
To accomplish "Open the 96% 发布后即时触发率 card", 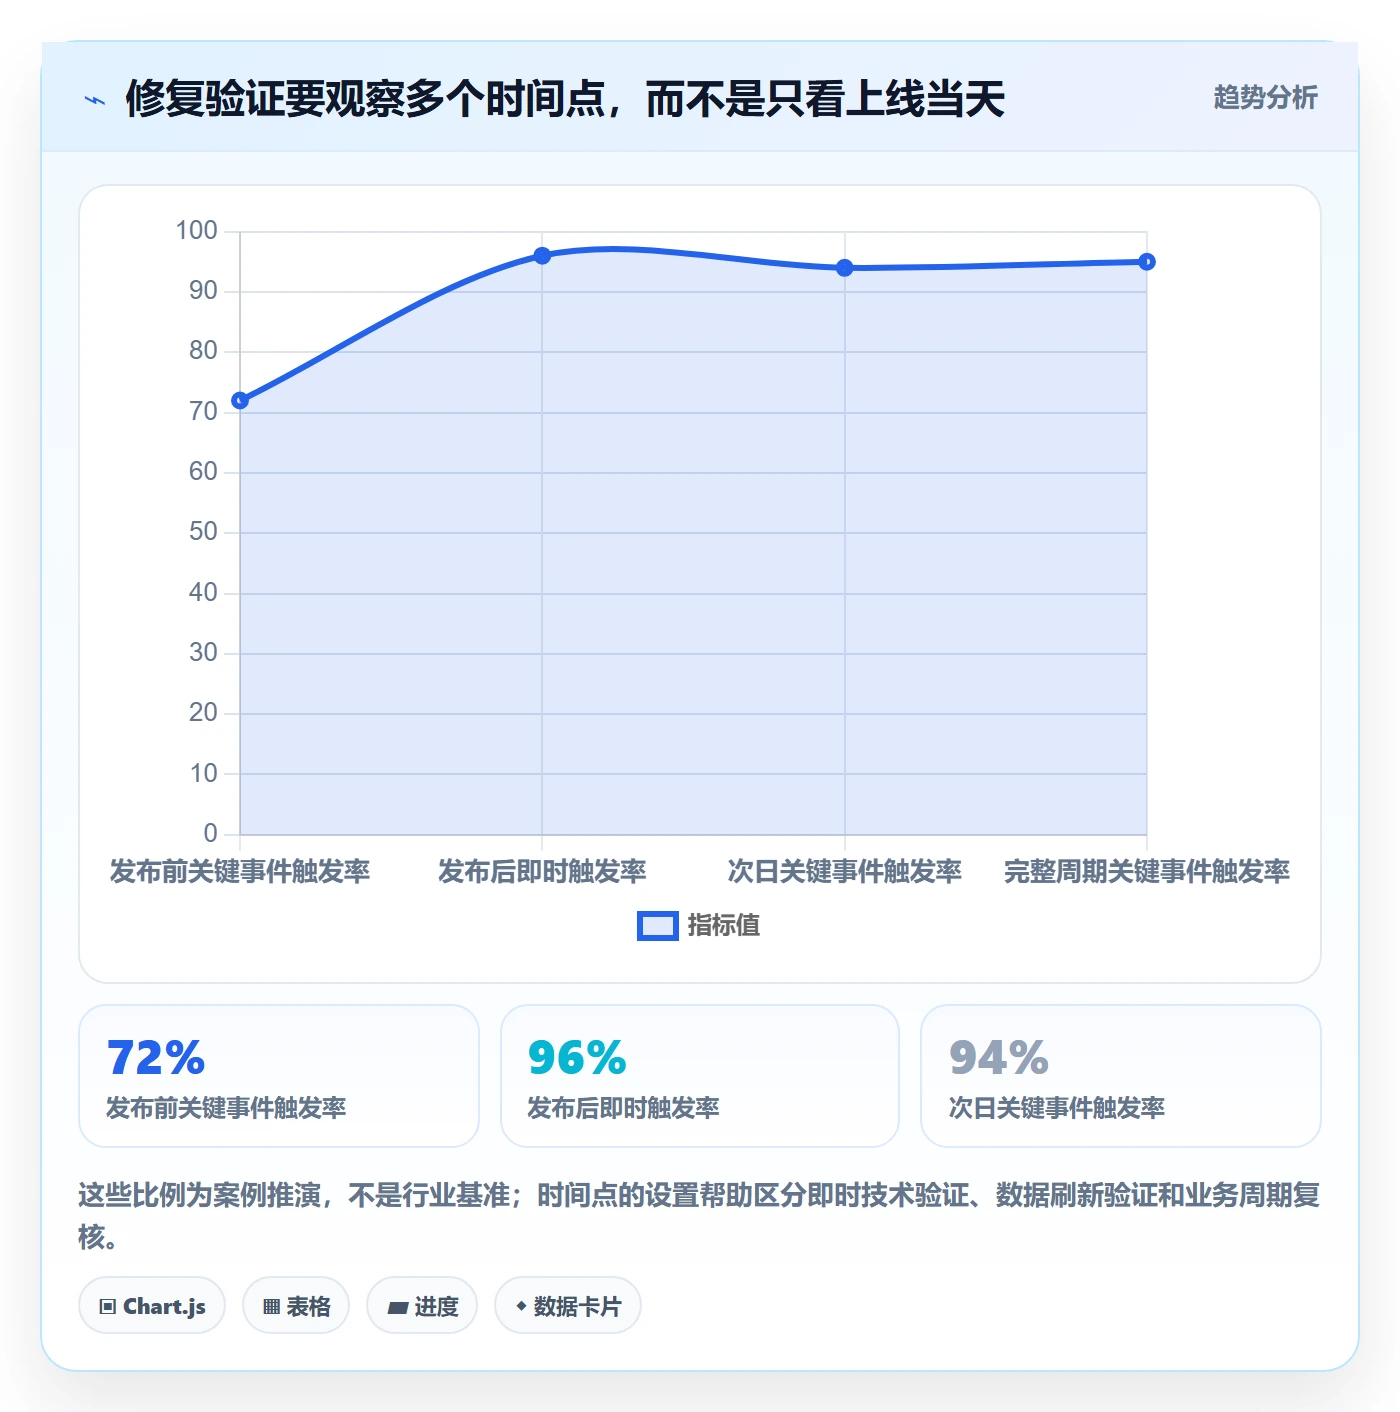I will (700, 1076).
